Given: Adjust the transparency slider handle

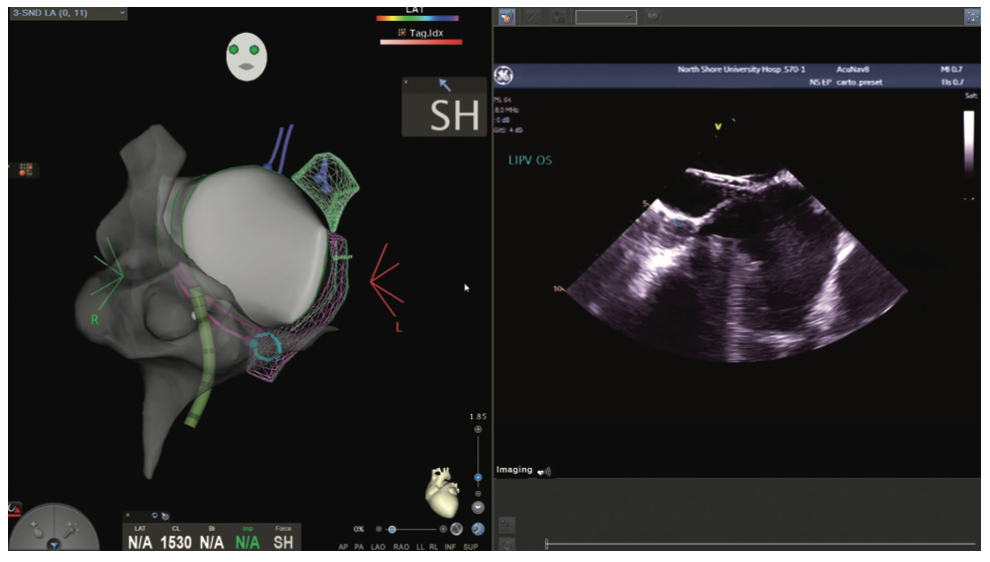Looking at the screenshot, I should click(x=392, y=529).
